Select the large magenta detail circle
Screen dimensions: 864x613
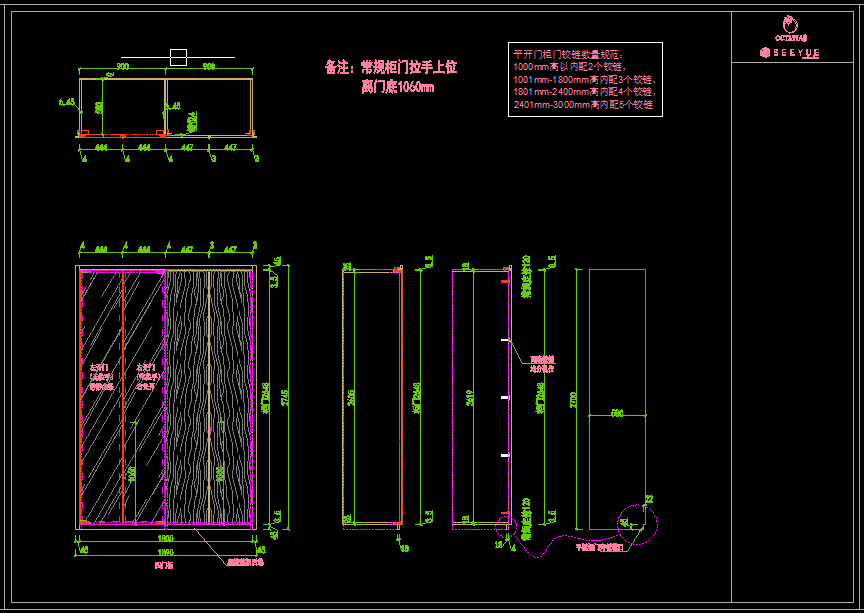point(637,524)
